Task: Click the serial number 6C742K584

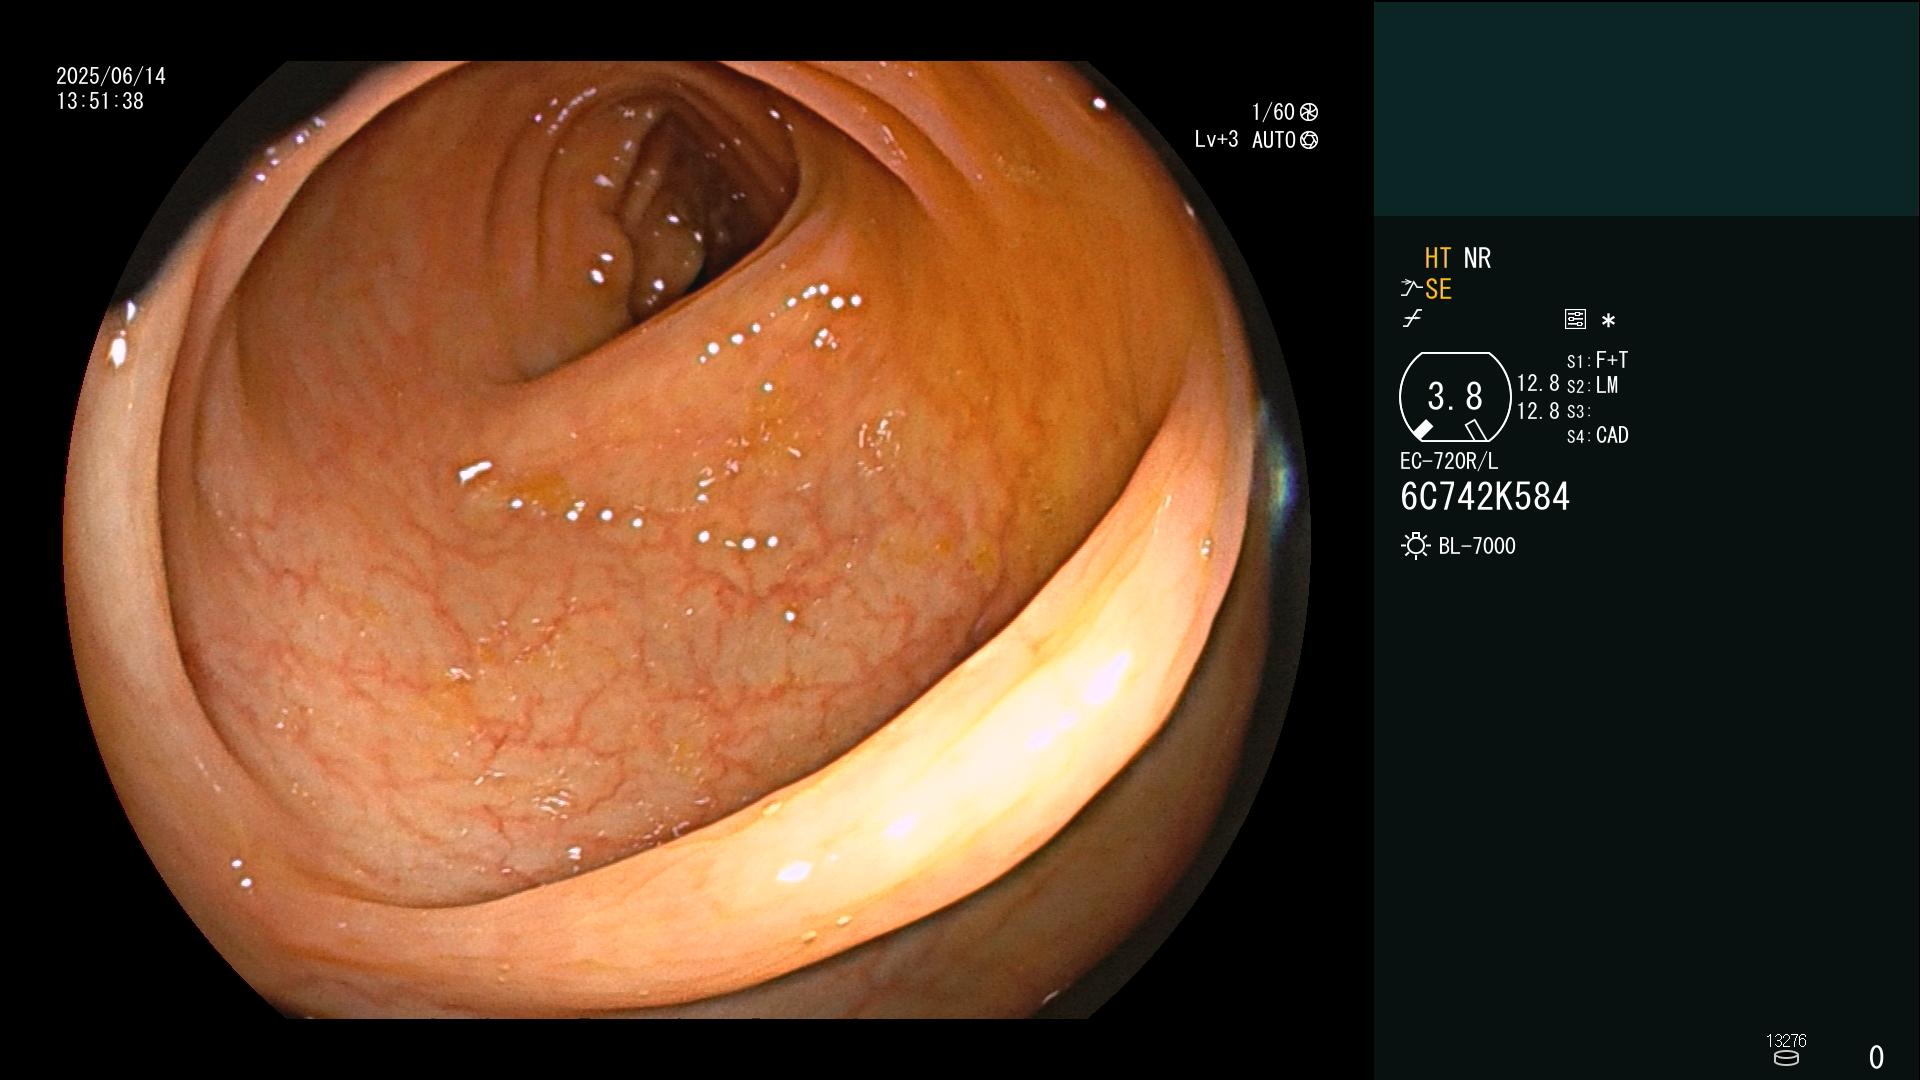Action: click(x=1485, y=497)
